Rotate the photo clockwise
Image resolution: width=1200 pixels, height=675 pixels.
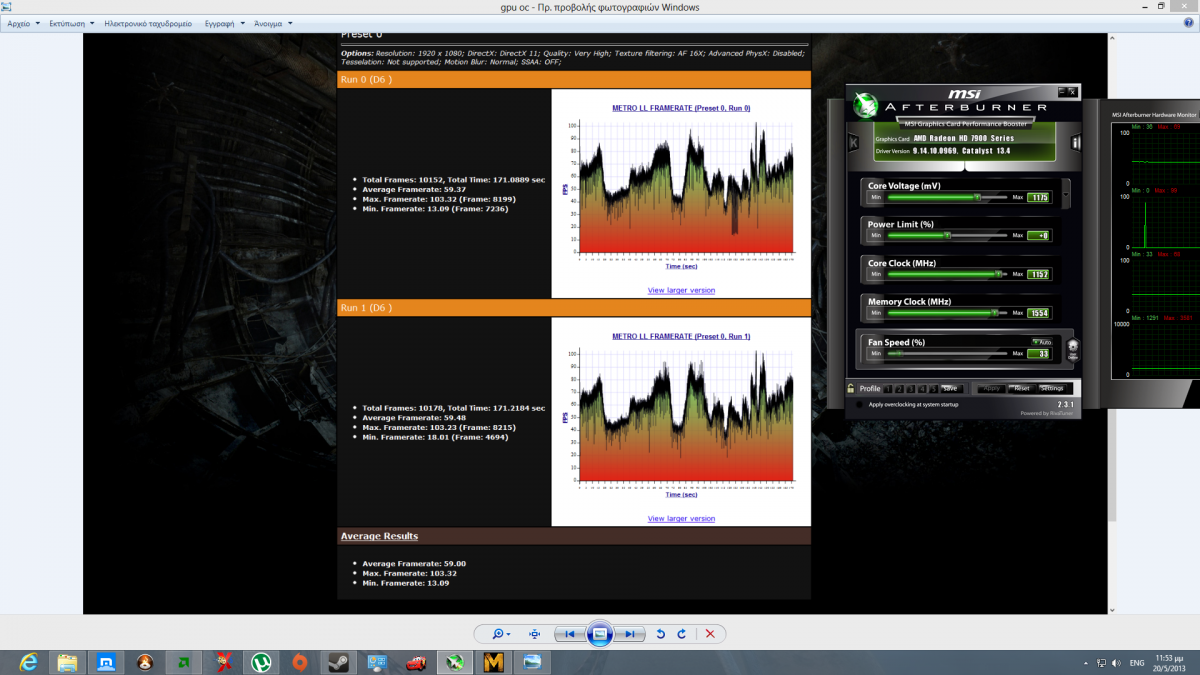point(682,634)
